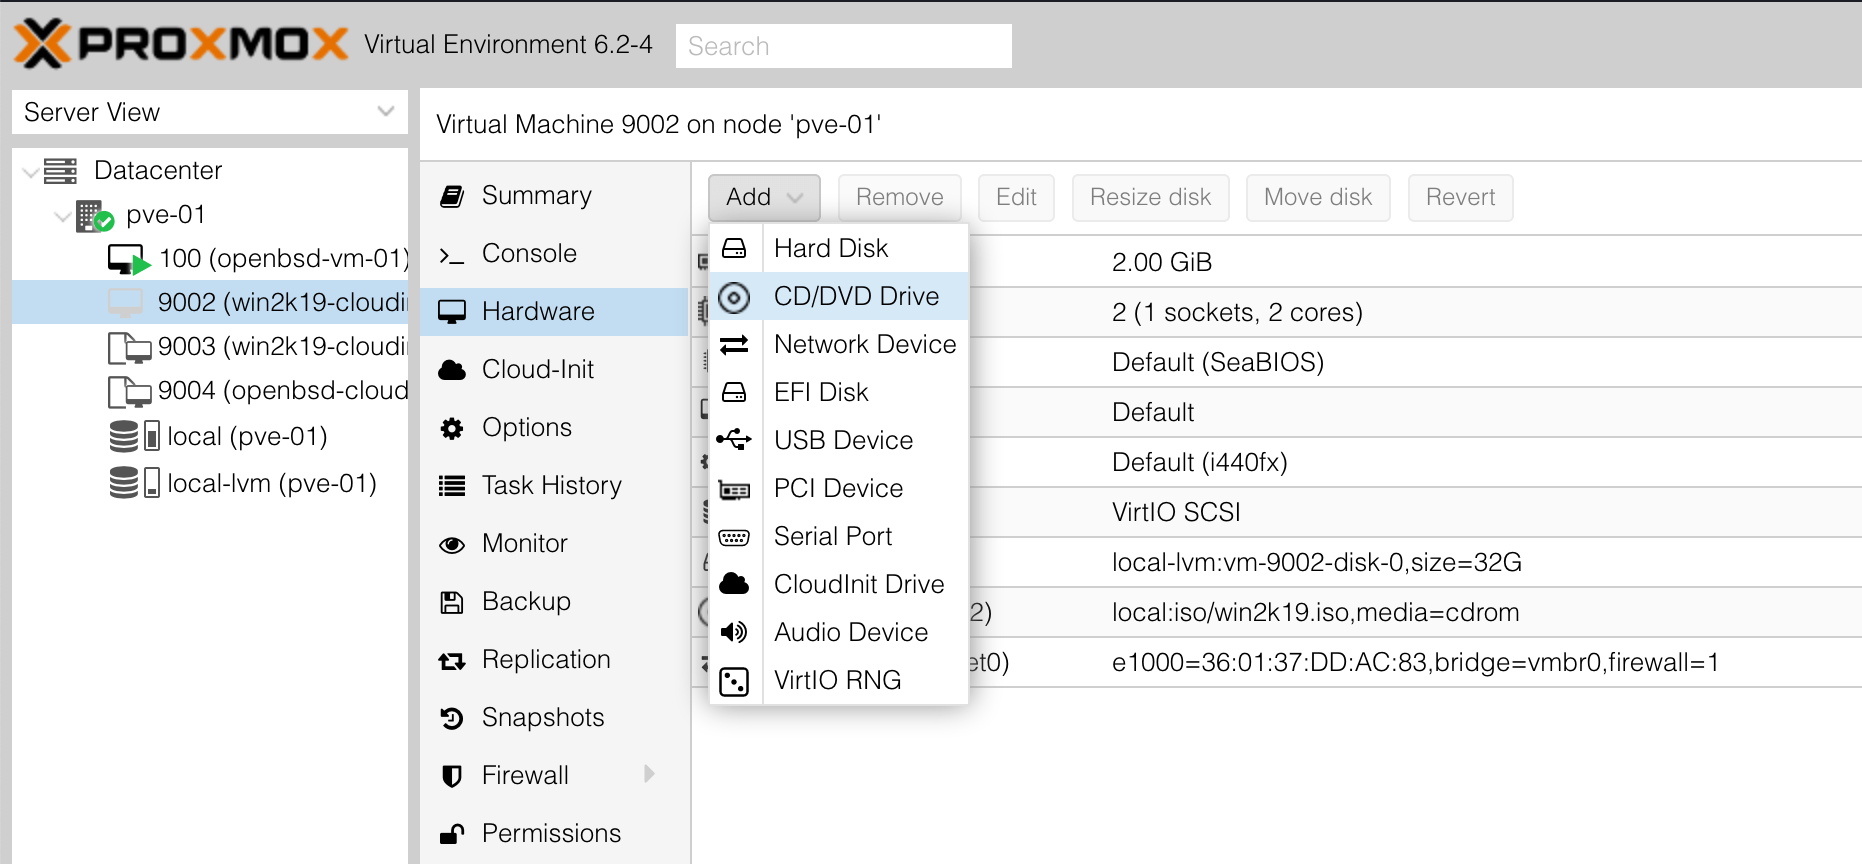
Task: Choose PCI Device from Add menu
Action: pyautogui.click(x=839, y=488)
